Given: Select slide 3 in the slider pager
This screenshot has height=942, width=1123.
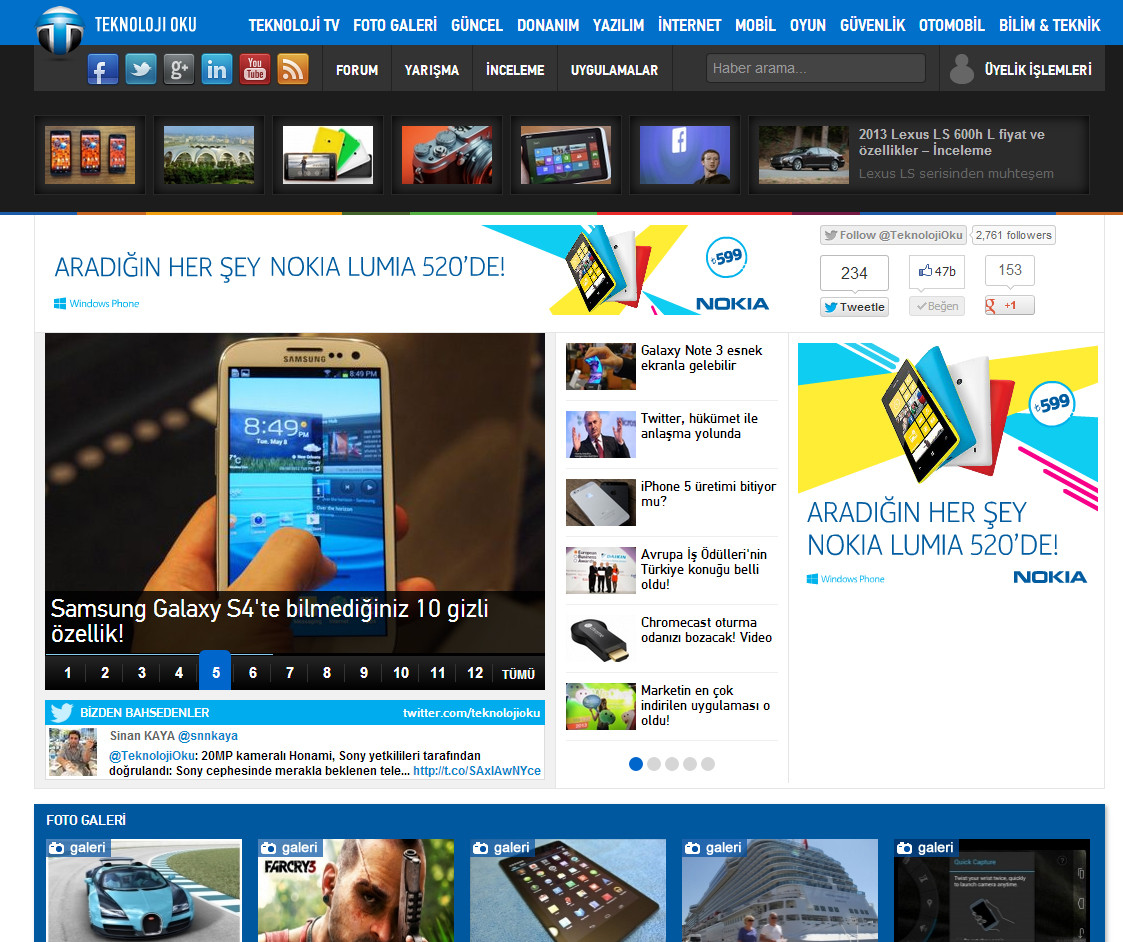Looking at the screenshot, I should click(142, 673).
